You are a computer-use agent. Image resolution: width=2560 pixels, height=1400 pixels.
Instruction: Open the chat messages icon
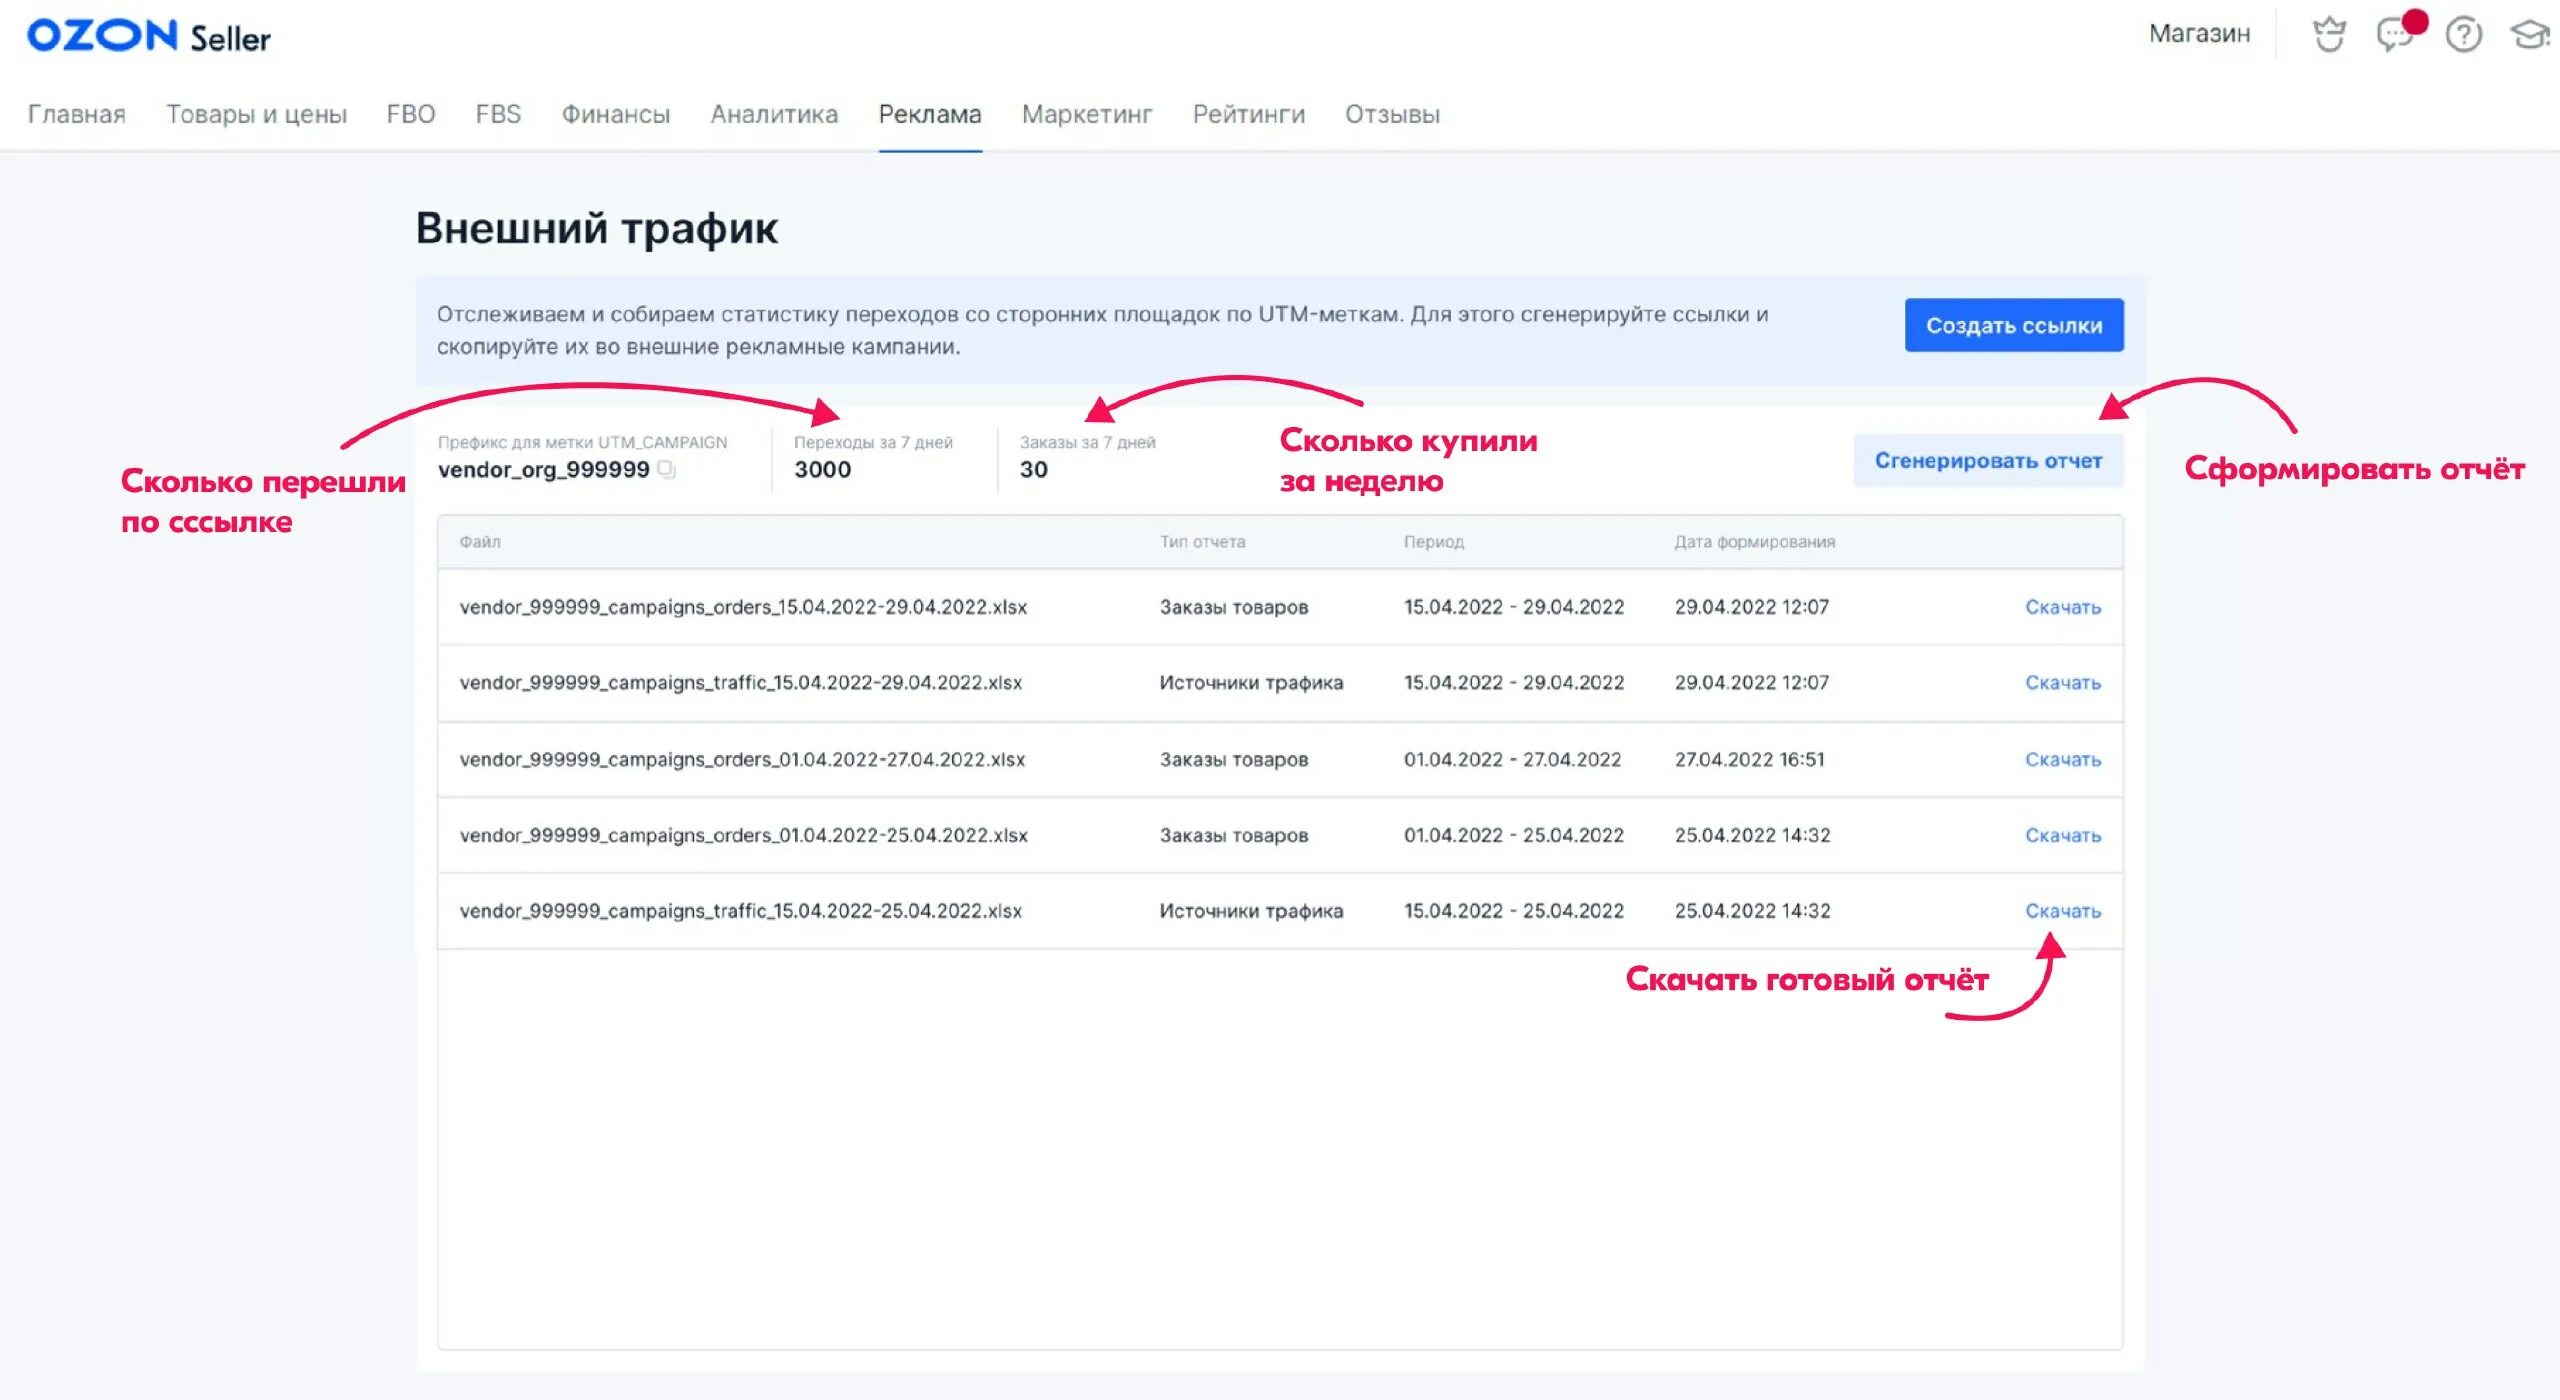tap(2395, 35)
